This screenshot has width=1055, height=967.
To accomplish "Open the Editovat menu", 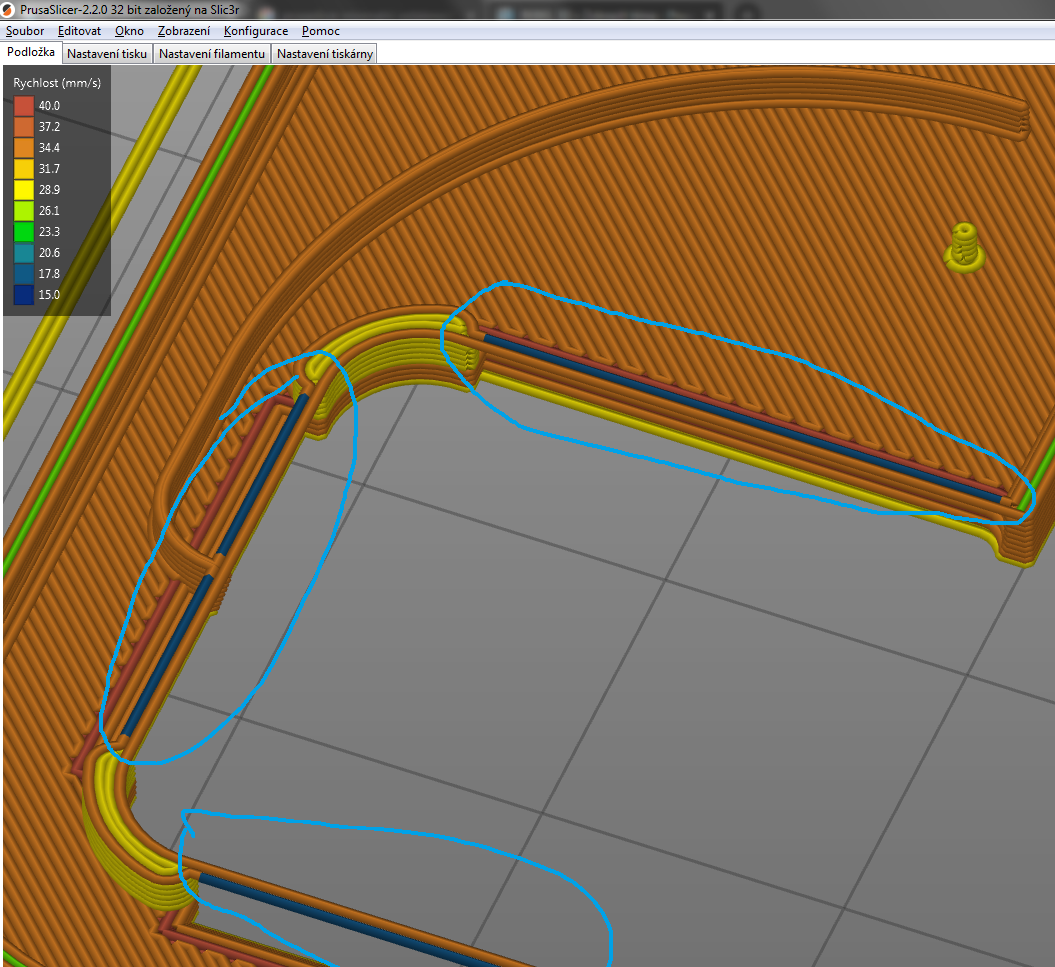I will (x=79, y=31).
